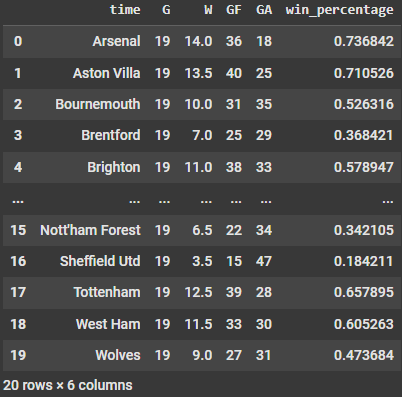Image resolution: width=402 pixels, height=397 pixels.
Task: Select the GF column header
Action: (234, 10)
